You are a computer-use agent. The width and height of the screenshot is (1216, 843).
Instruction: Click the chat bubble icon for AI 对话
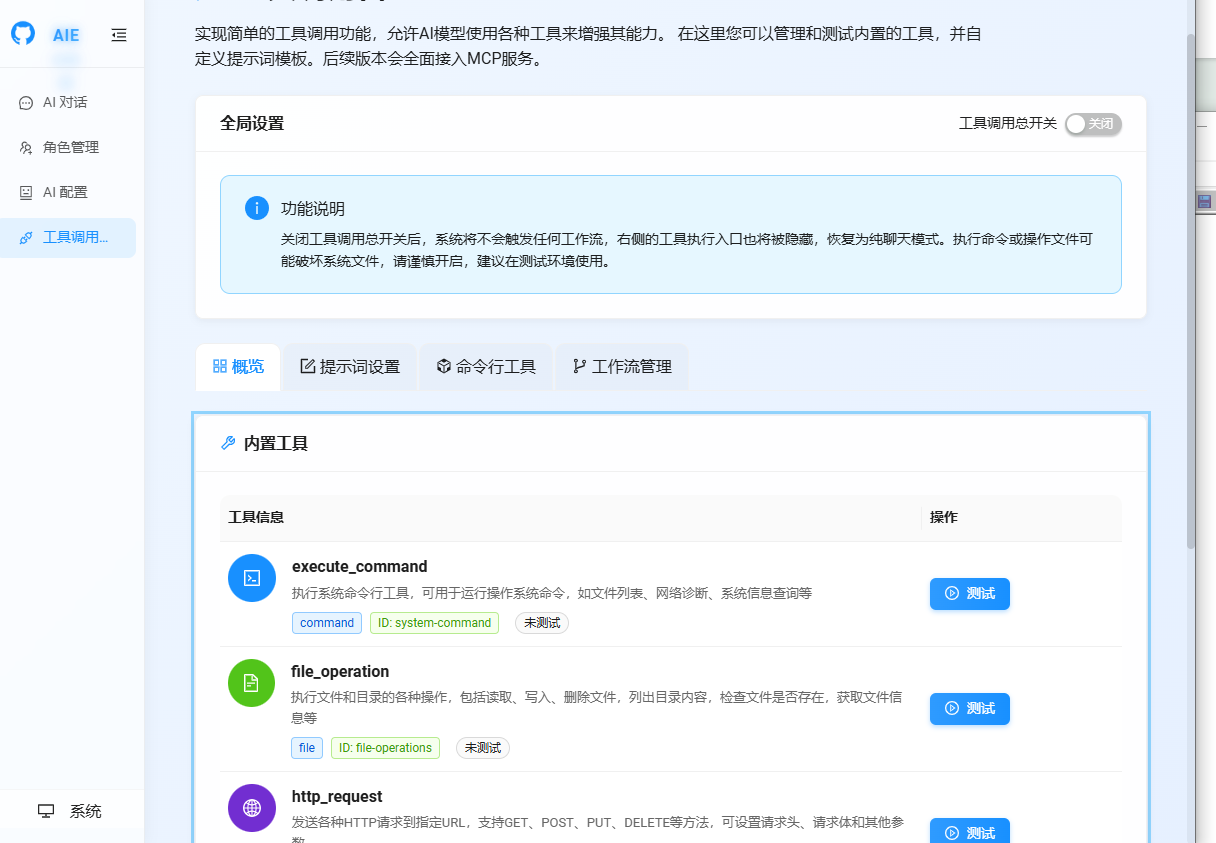pyautogui.click(x=26, y=103)
